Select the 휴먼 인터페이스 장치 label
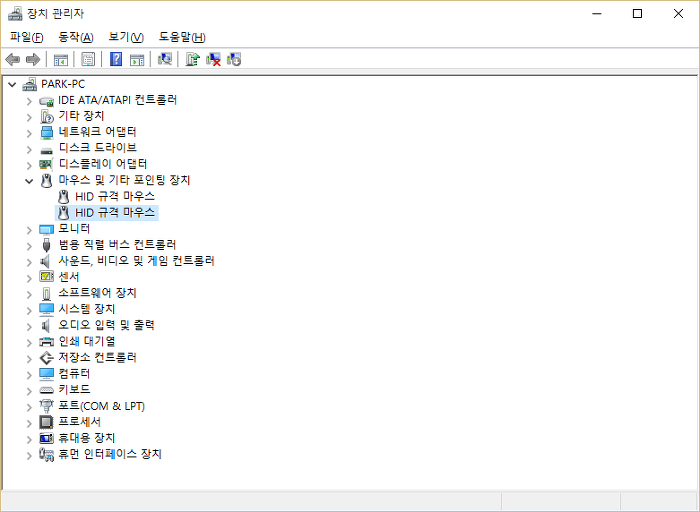The height and width of the screenshot is (512, 700). tap(110, 454)
